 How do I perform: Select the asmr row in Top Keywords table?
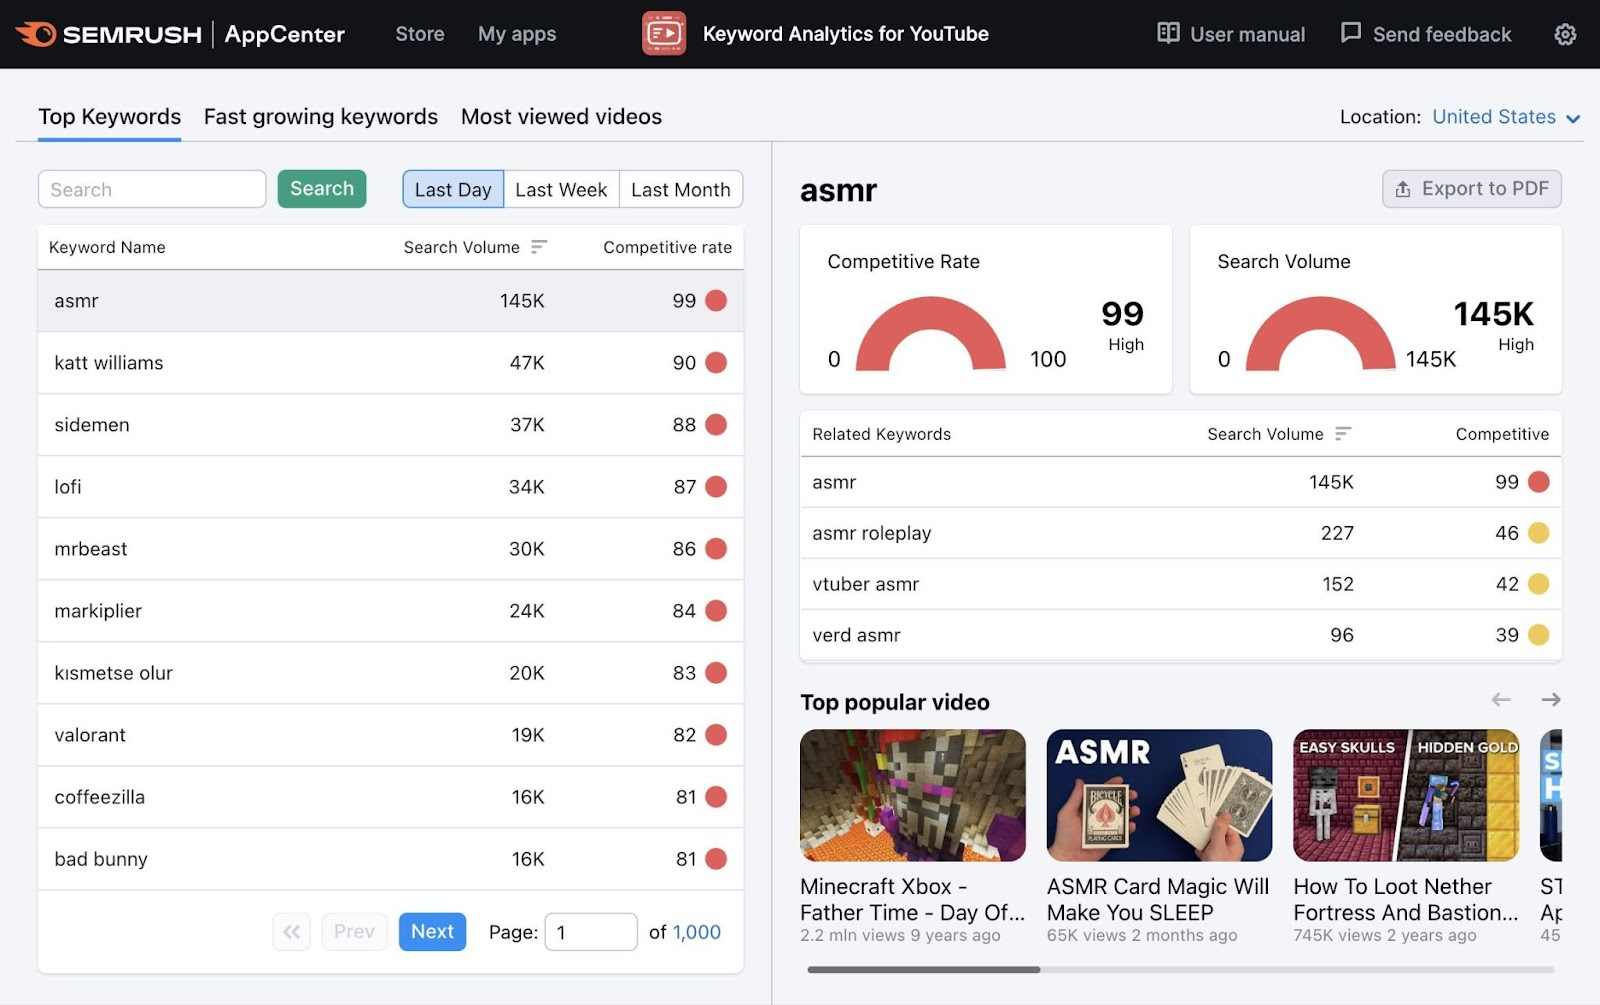(x=390, y=301)
